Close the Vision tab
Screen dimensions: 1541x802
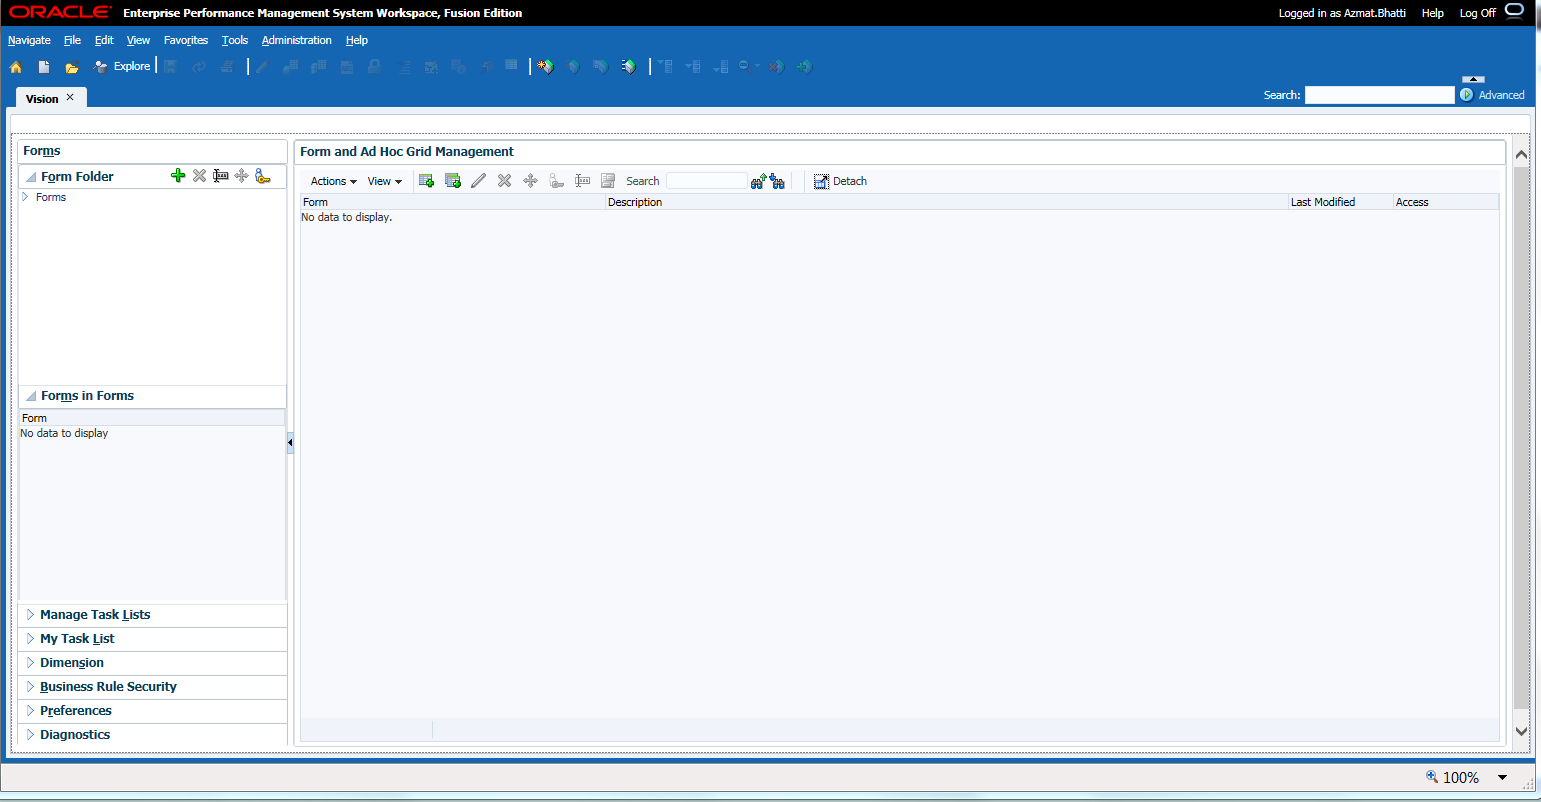[x=70, y=97]
